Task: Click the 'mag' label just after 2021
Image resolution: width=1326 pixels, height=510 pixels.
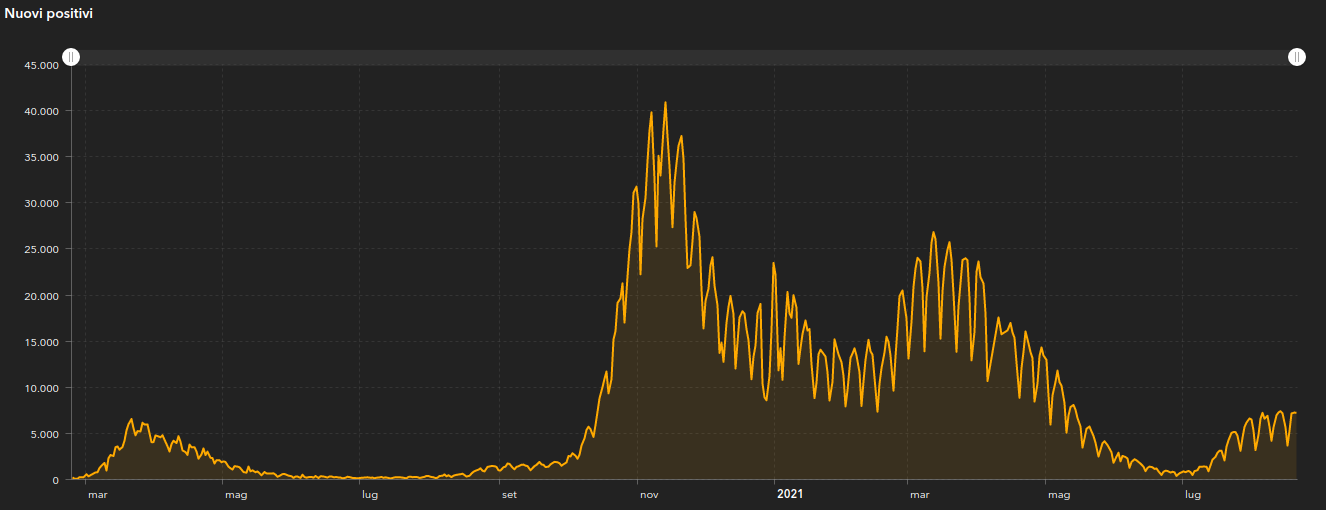Action: coord(1059,494)
